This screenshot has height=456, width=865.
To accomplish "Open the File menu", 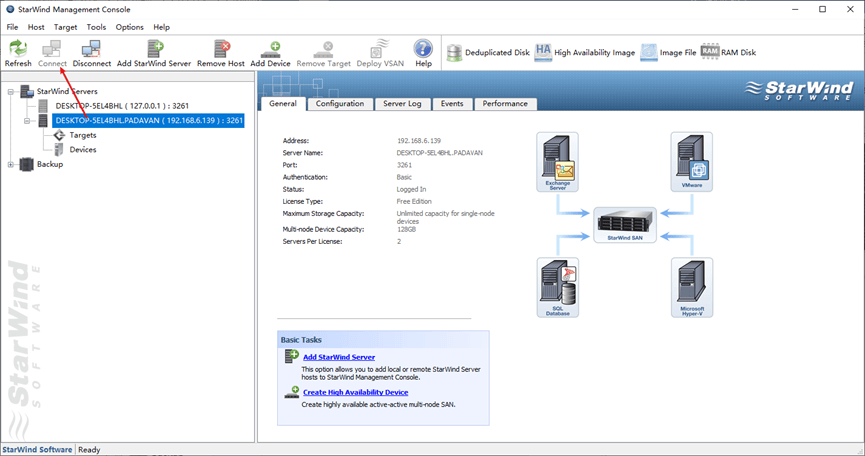I will point(12,27).
